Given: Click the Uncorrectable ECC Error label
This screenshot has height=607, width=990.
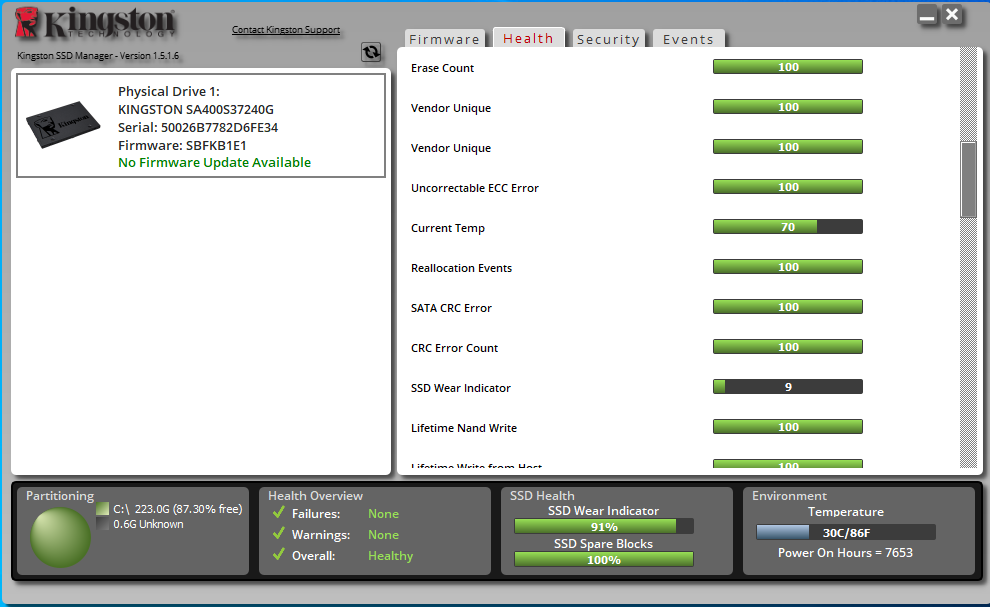Looking at the screenshot, I should coord(475,188).
